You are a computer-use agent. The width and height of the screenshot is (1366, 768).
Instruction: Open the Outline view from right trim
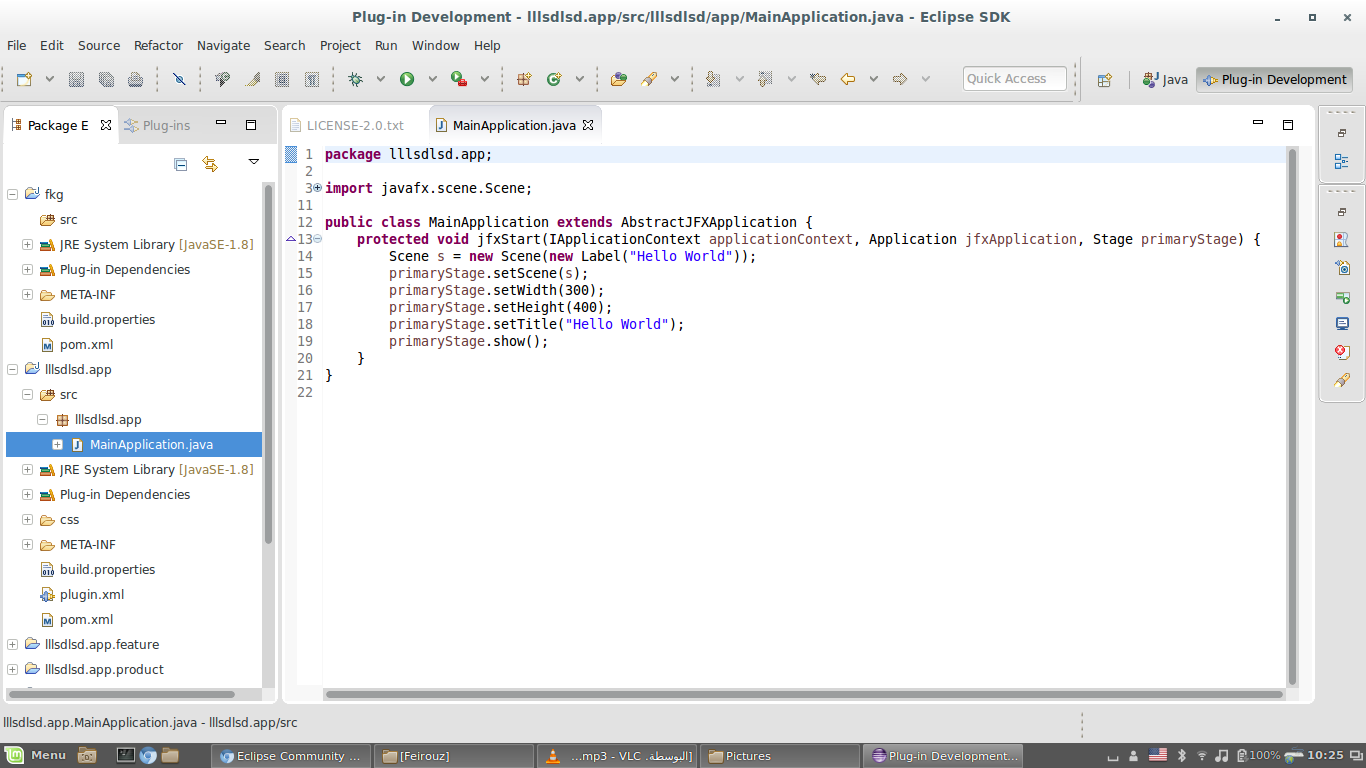pyautogui.click(x=1341, y=161)
